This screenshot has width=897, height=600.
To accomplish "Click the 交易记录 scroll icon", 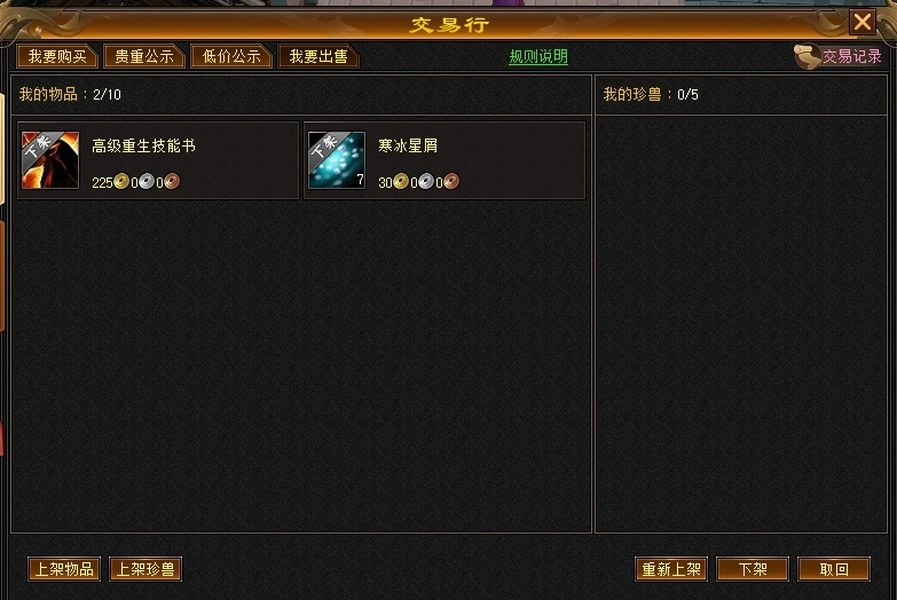I will pyautogui.click(x=807, y=57).
